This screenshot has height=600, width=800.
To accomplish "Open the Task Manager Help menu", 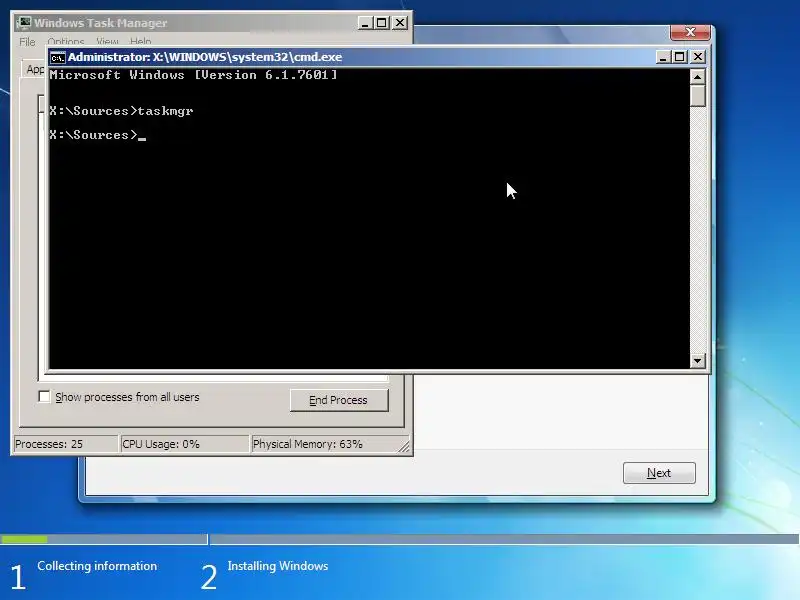I will 140,41.
